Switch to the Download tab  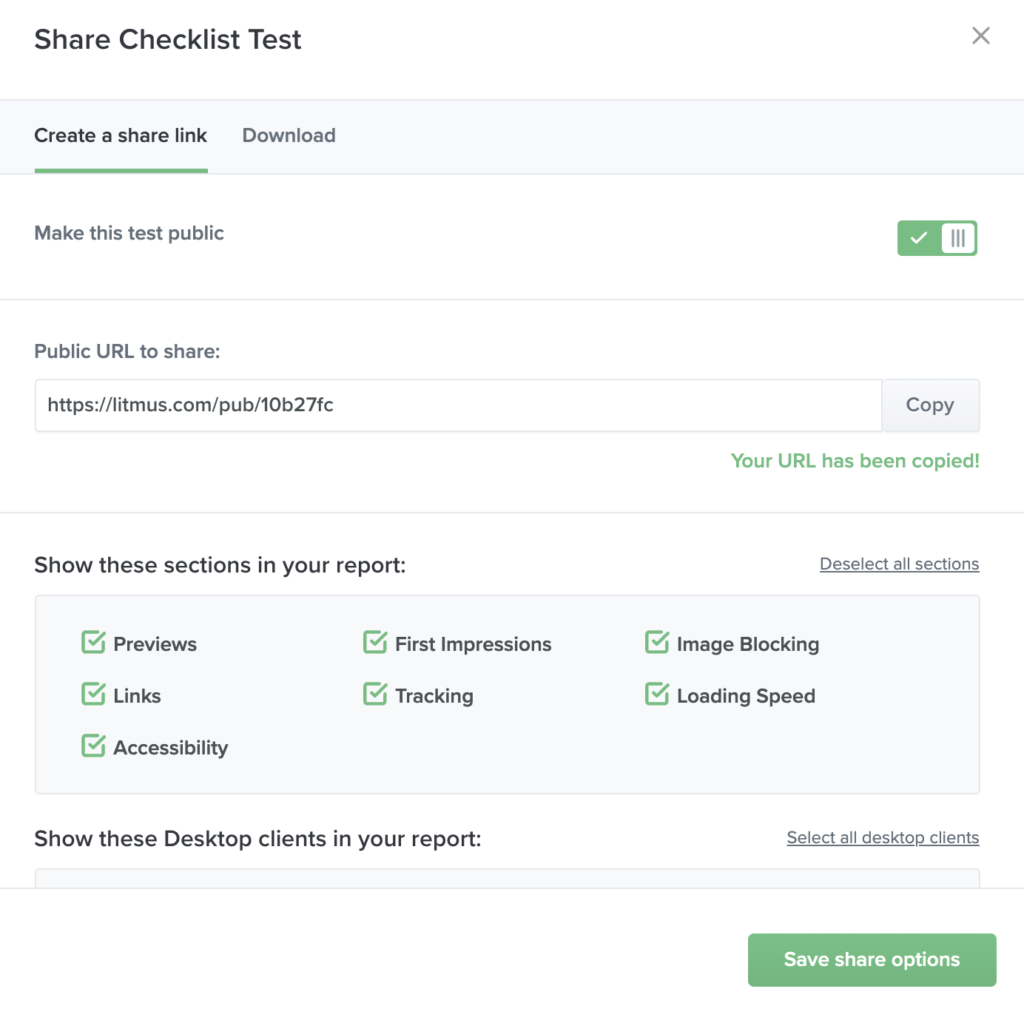point(288,135)
